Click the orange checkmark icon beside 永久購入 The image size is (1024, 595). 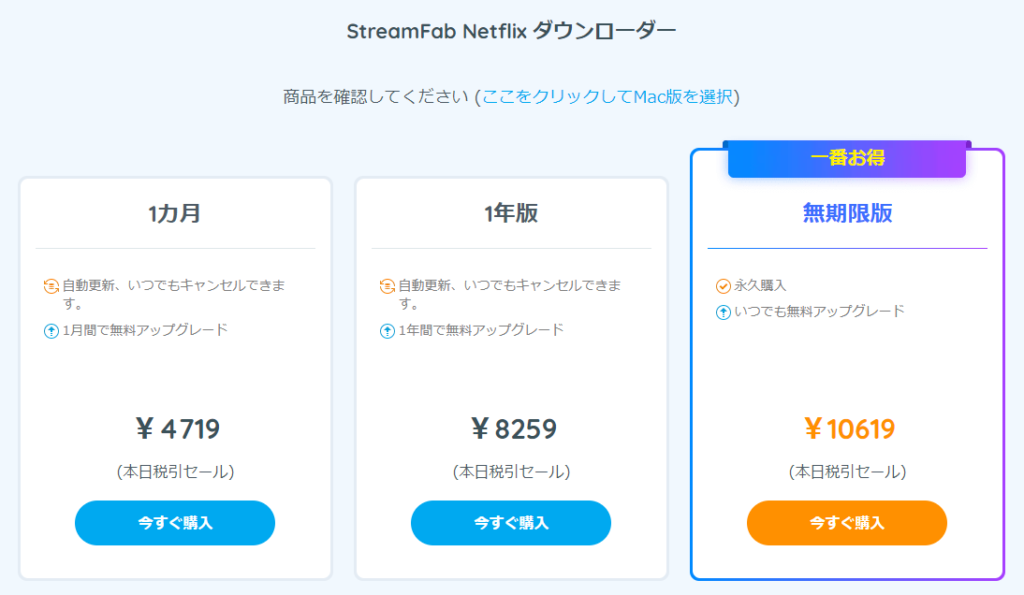(723, 286)
